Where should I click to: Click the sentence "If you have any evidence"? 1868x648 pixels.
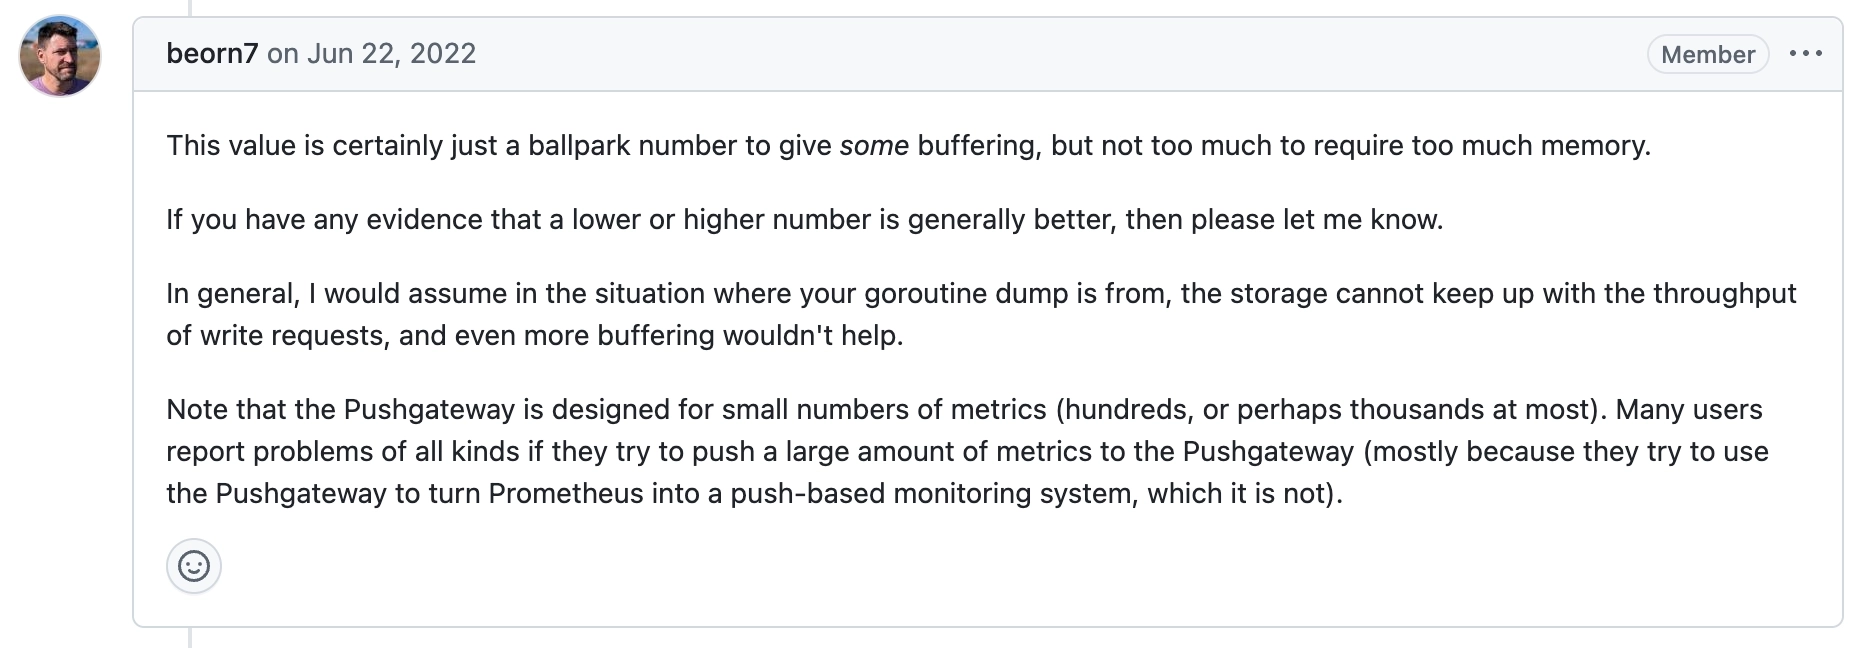(805, 219)
